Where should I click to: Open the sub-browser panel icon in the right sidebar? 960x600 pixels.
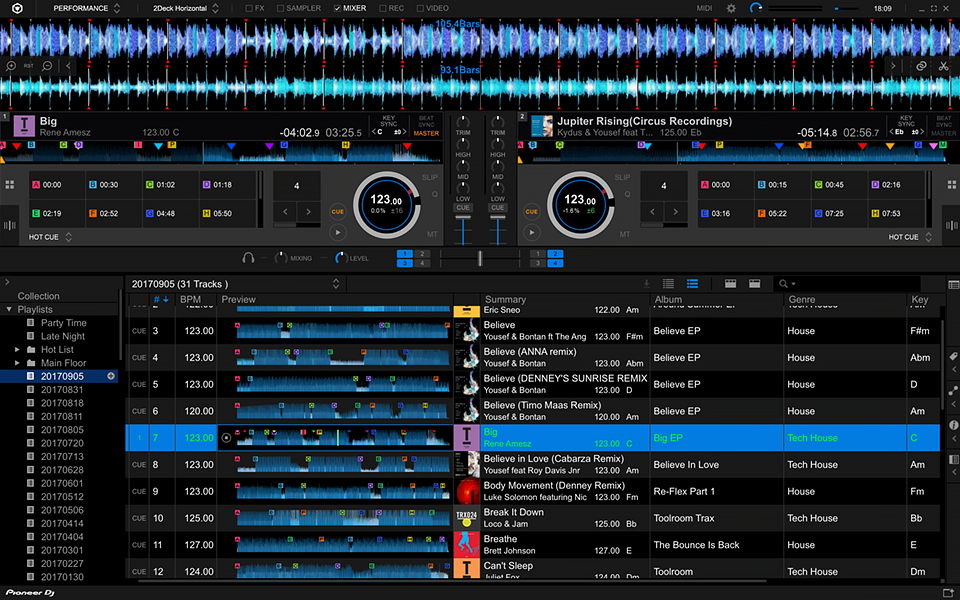point(953,459)
